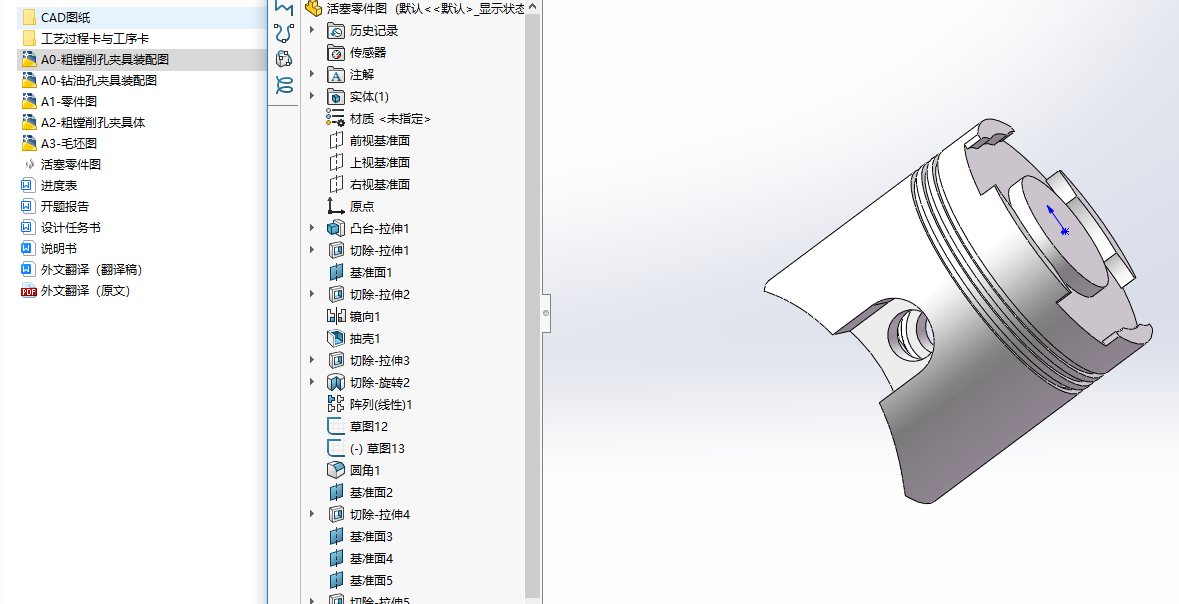Click the 抽壳1 shell feature icon
Viewport: 1179px width, 604px height.
(335, 338)
